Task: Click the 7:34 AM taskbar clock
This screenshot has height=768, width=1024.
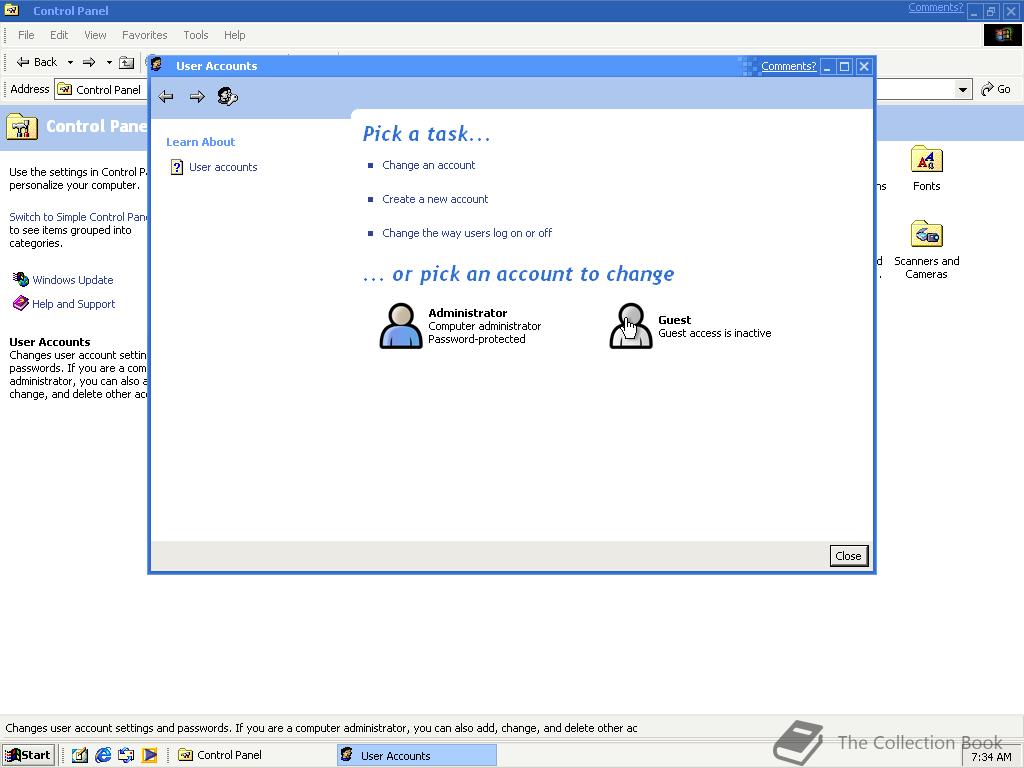Action: click(x=991, y=757)
